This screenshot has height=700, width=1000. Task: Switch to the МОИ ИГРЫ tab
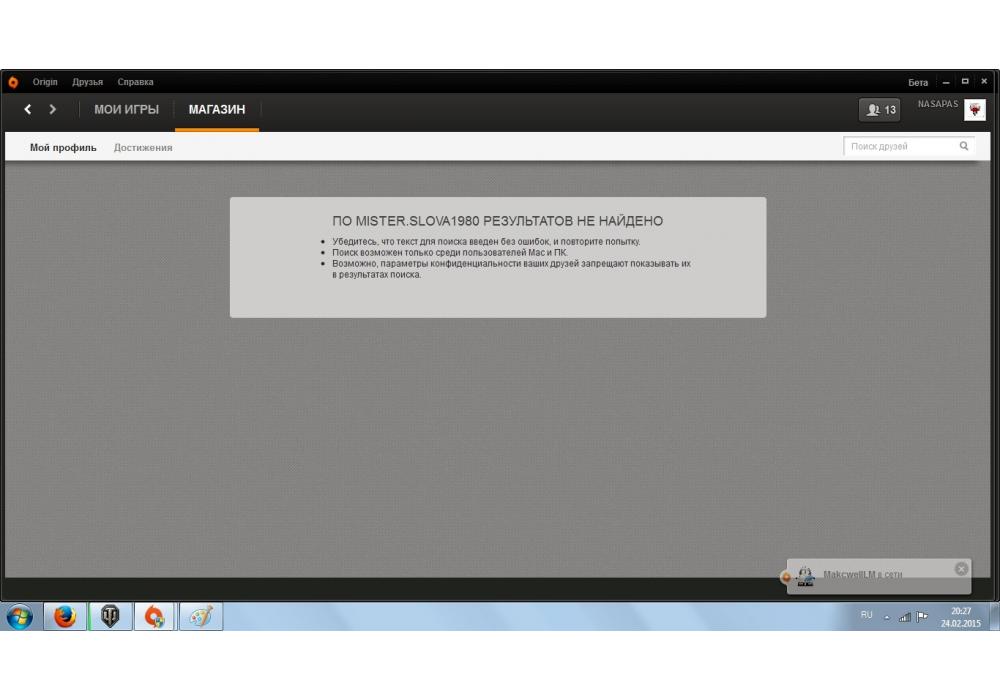point(126,110)
